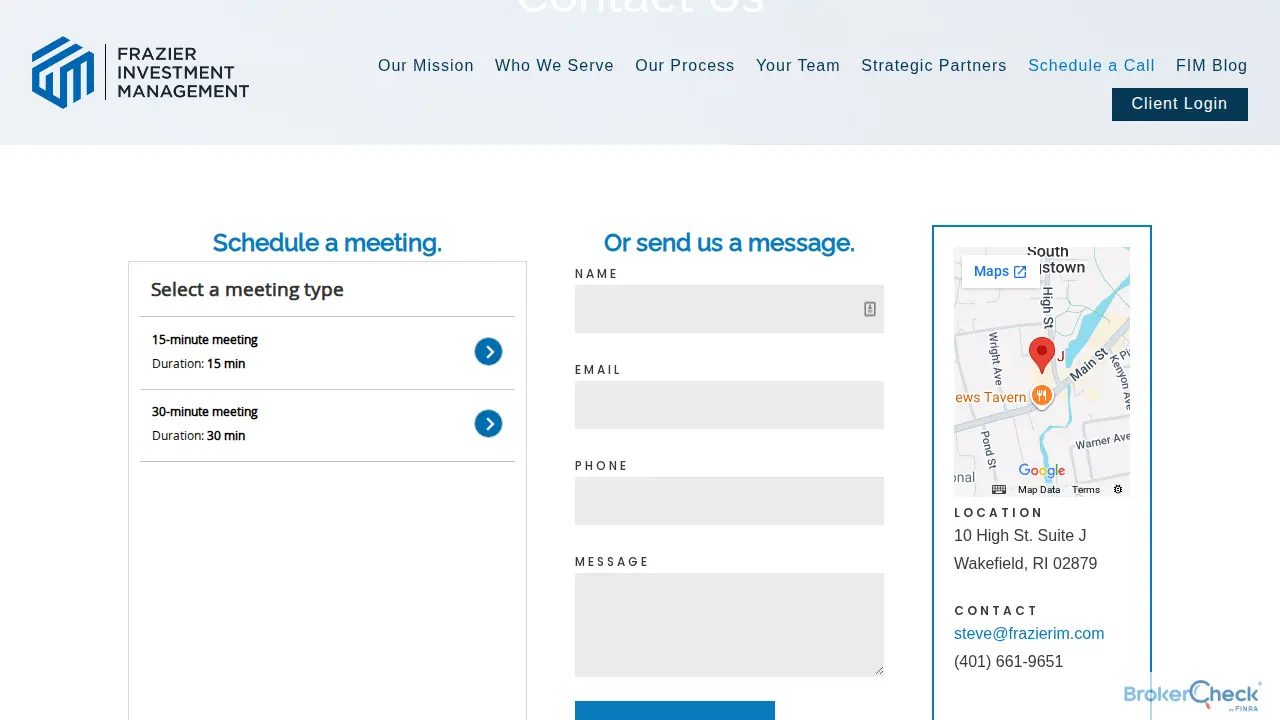This screenshot has width=1280, height=720.
Task: Click the restaurant marker for the Tavern
Action: click(1042, 397)
